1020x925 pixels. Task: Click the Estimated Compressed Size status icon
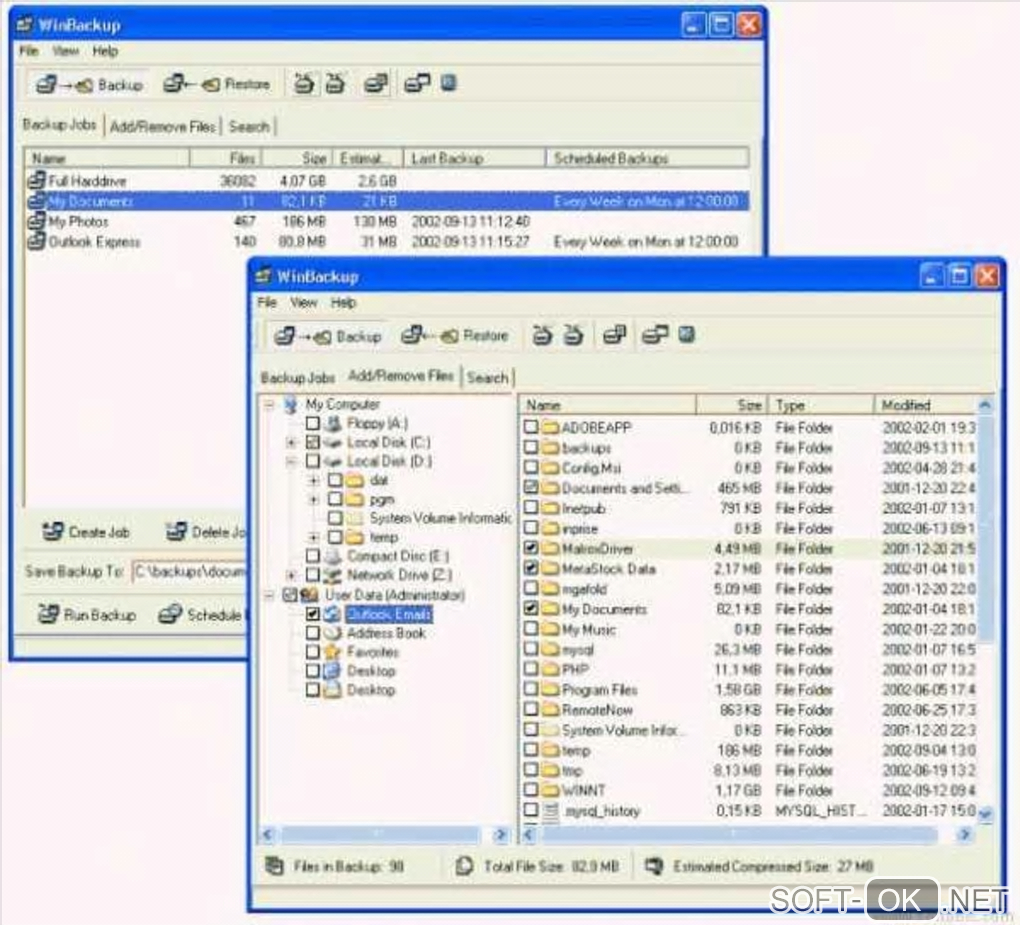pos(654,866)
